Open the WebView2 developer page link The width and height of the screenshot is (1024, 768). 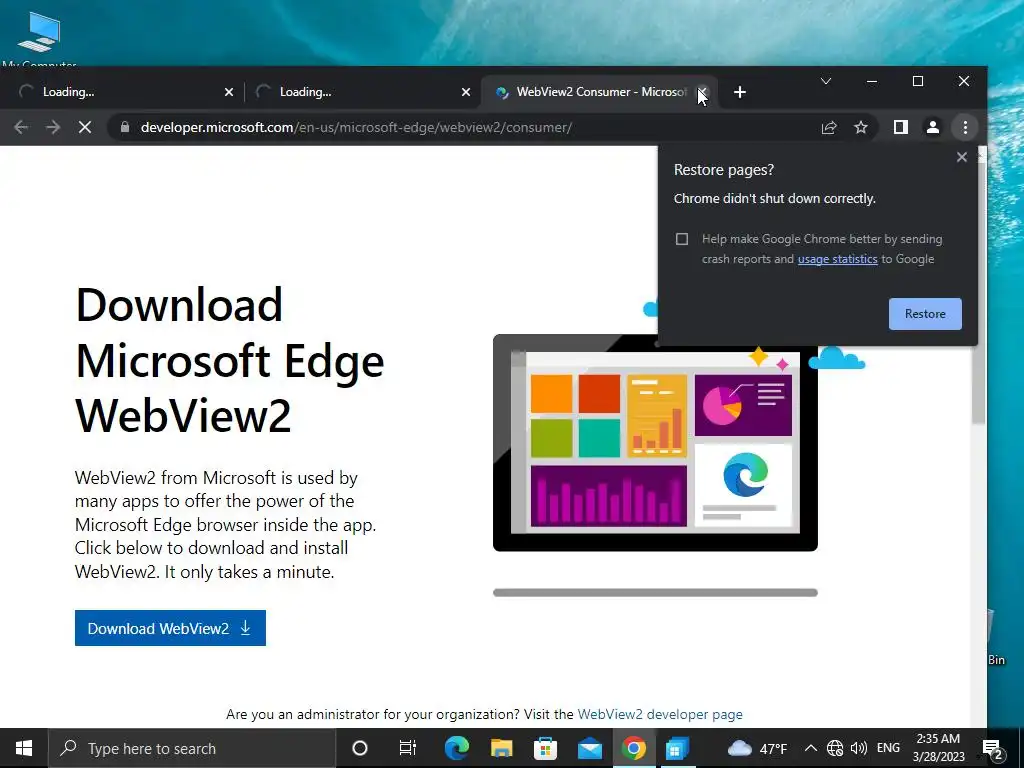[x=660, y=714]
